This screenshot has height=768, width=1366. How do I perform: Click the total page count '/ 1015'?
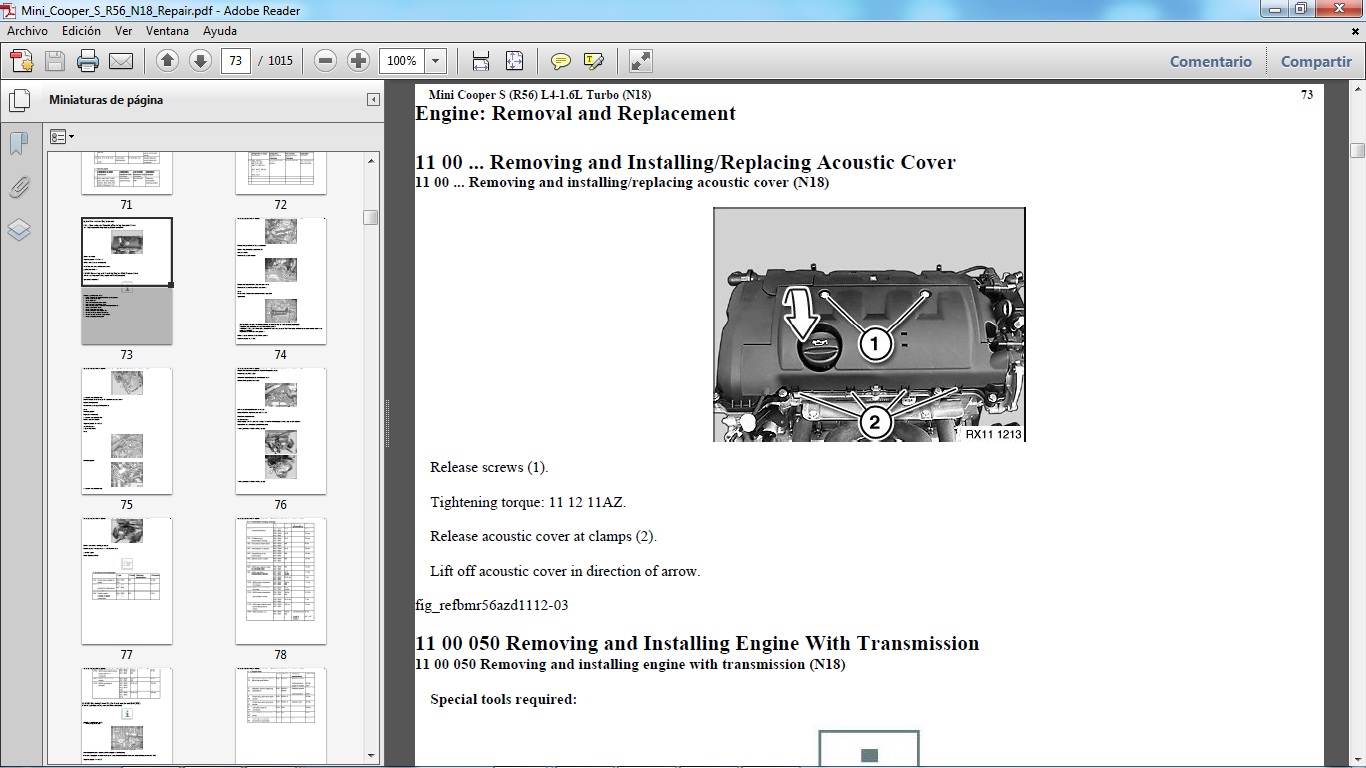coord(276,61)
